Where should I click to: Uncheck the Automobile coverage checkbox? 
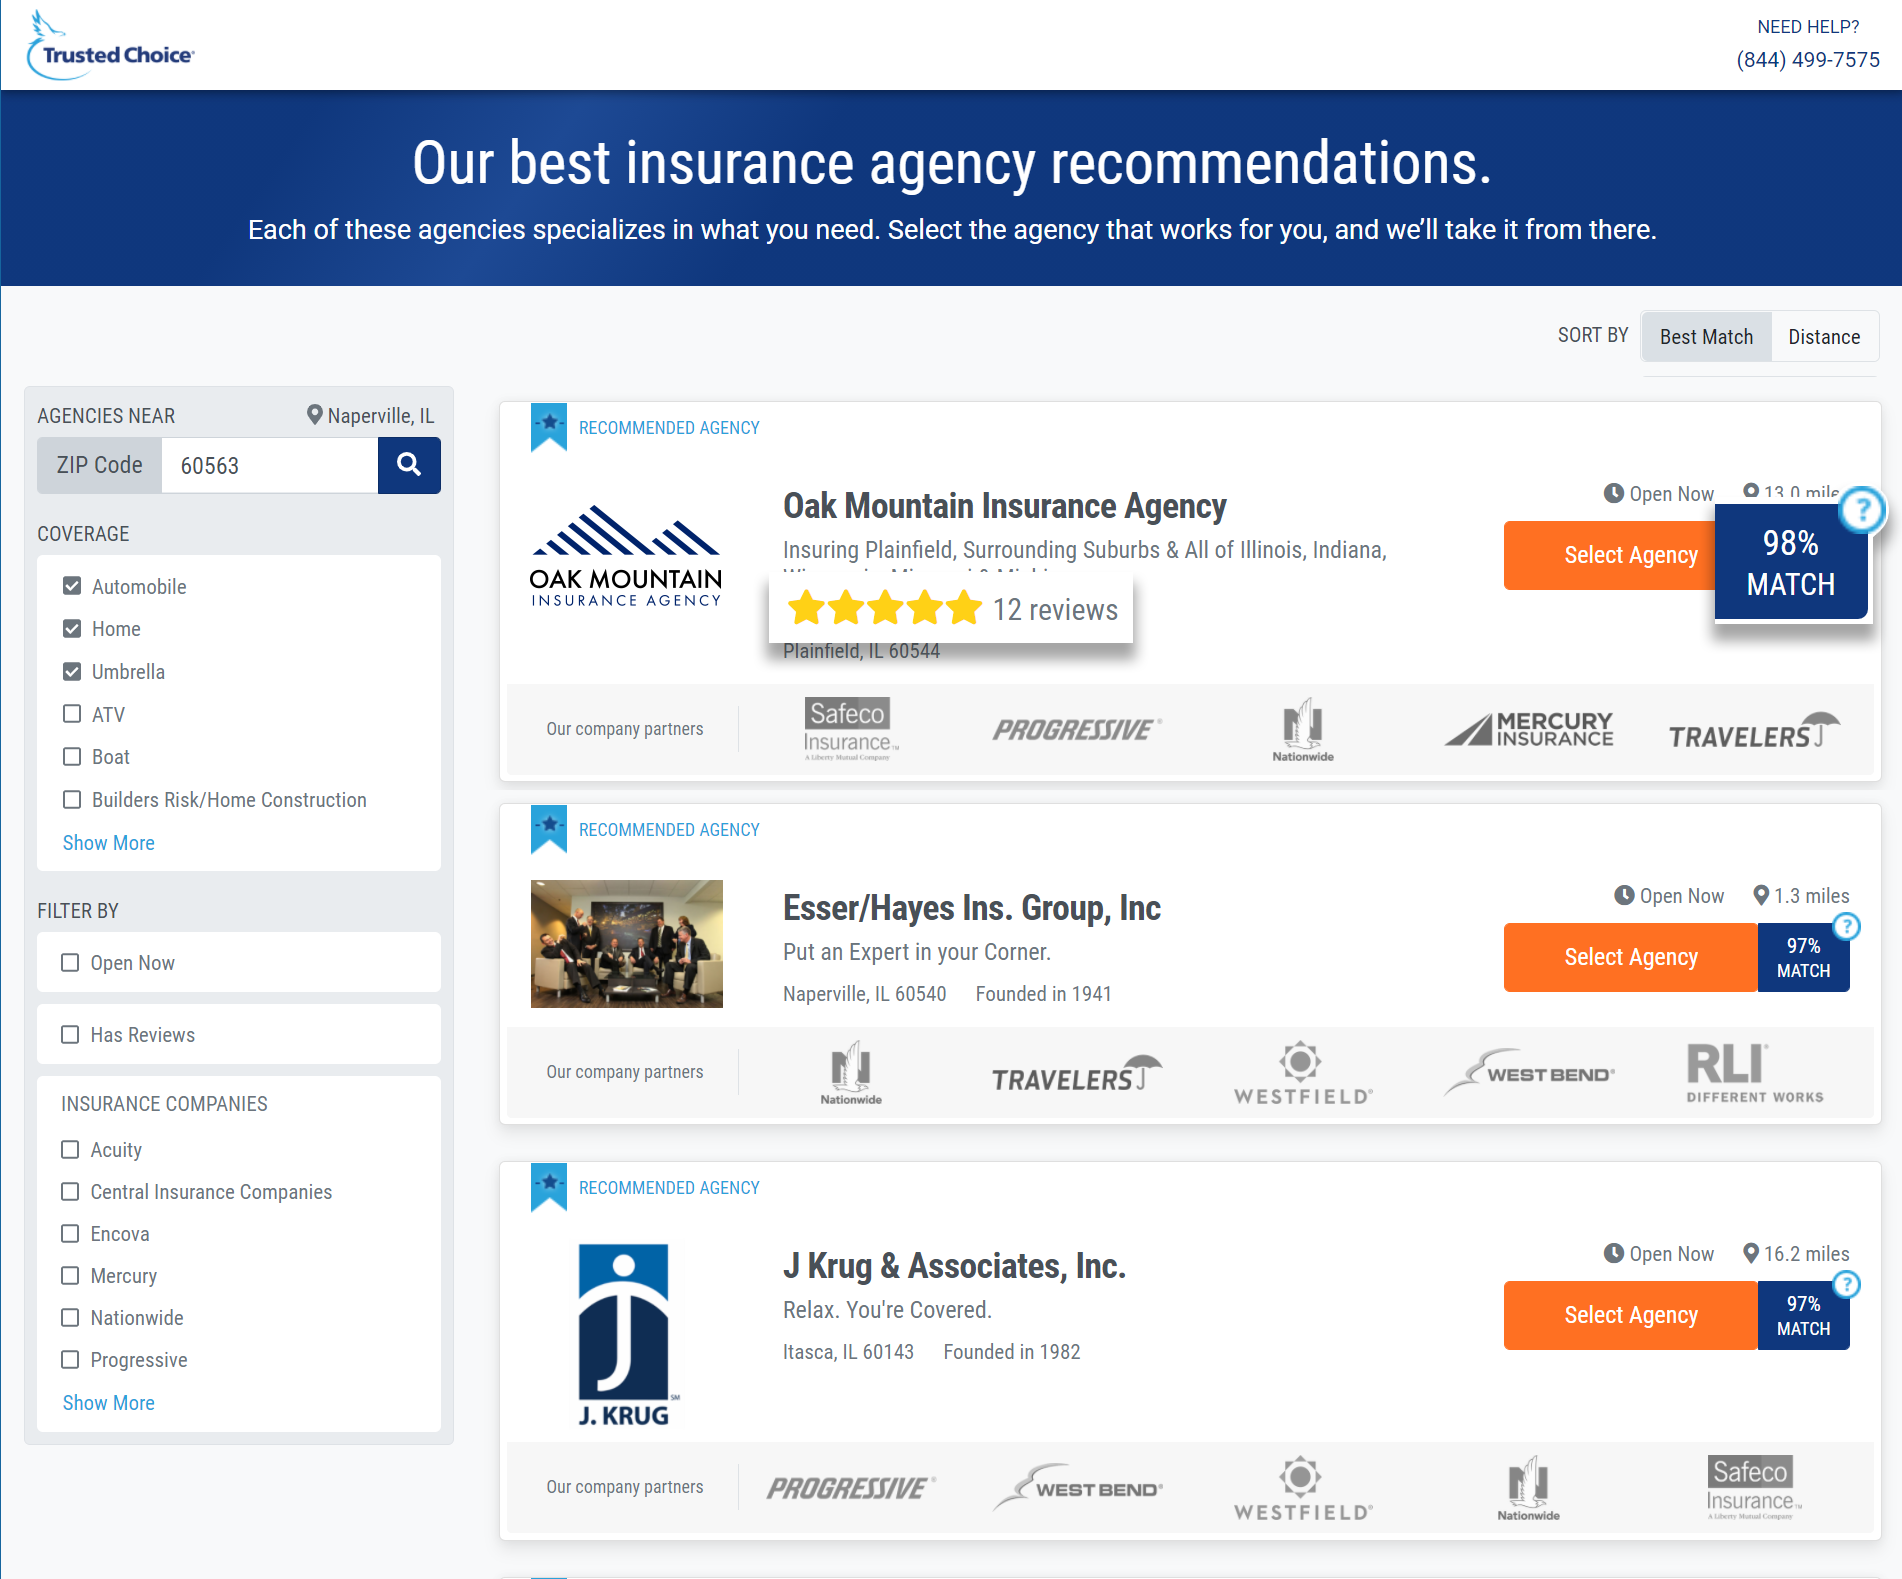(x=72, y=586)
